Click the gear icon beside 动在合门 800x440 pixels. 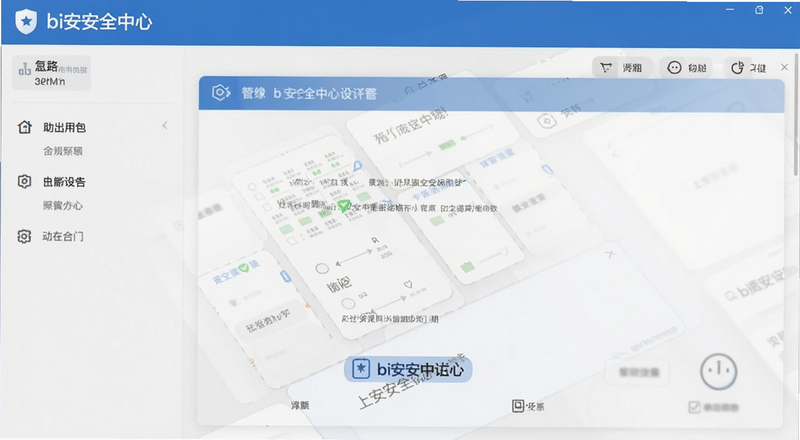point(24,236)
